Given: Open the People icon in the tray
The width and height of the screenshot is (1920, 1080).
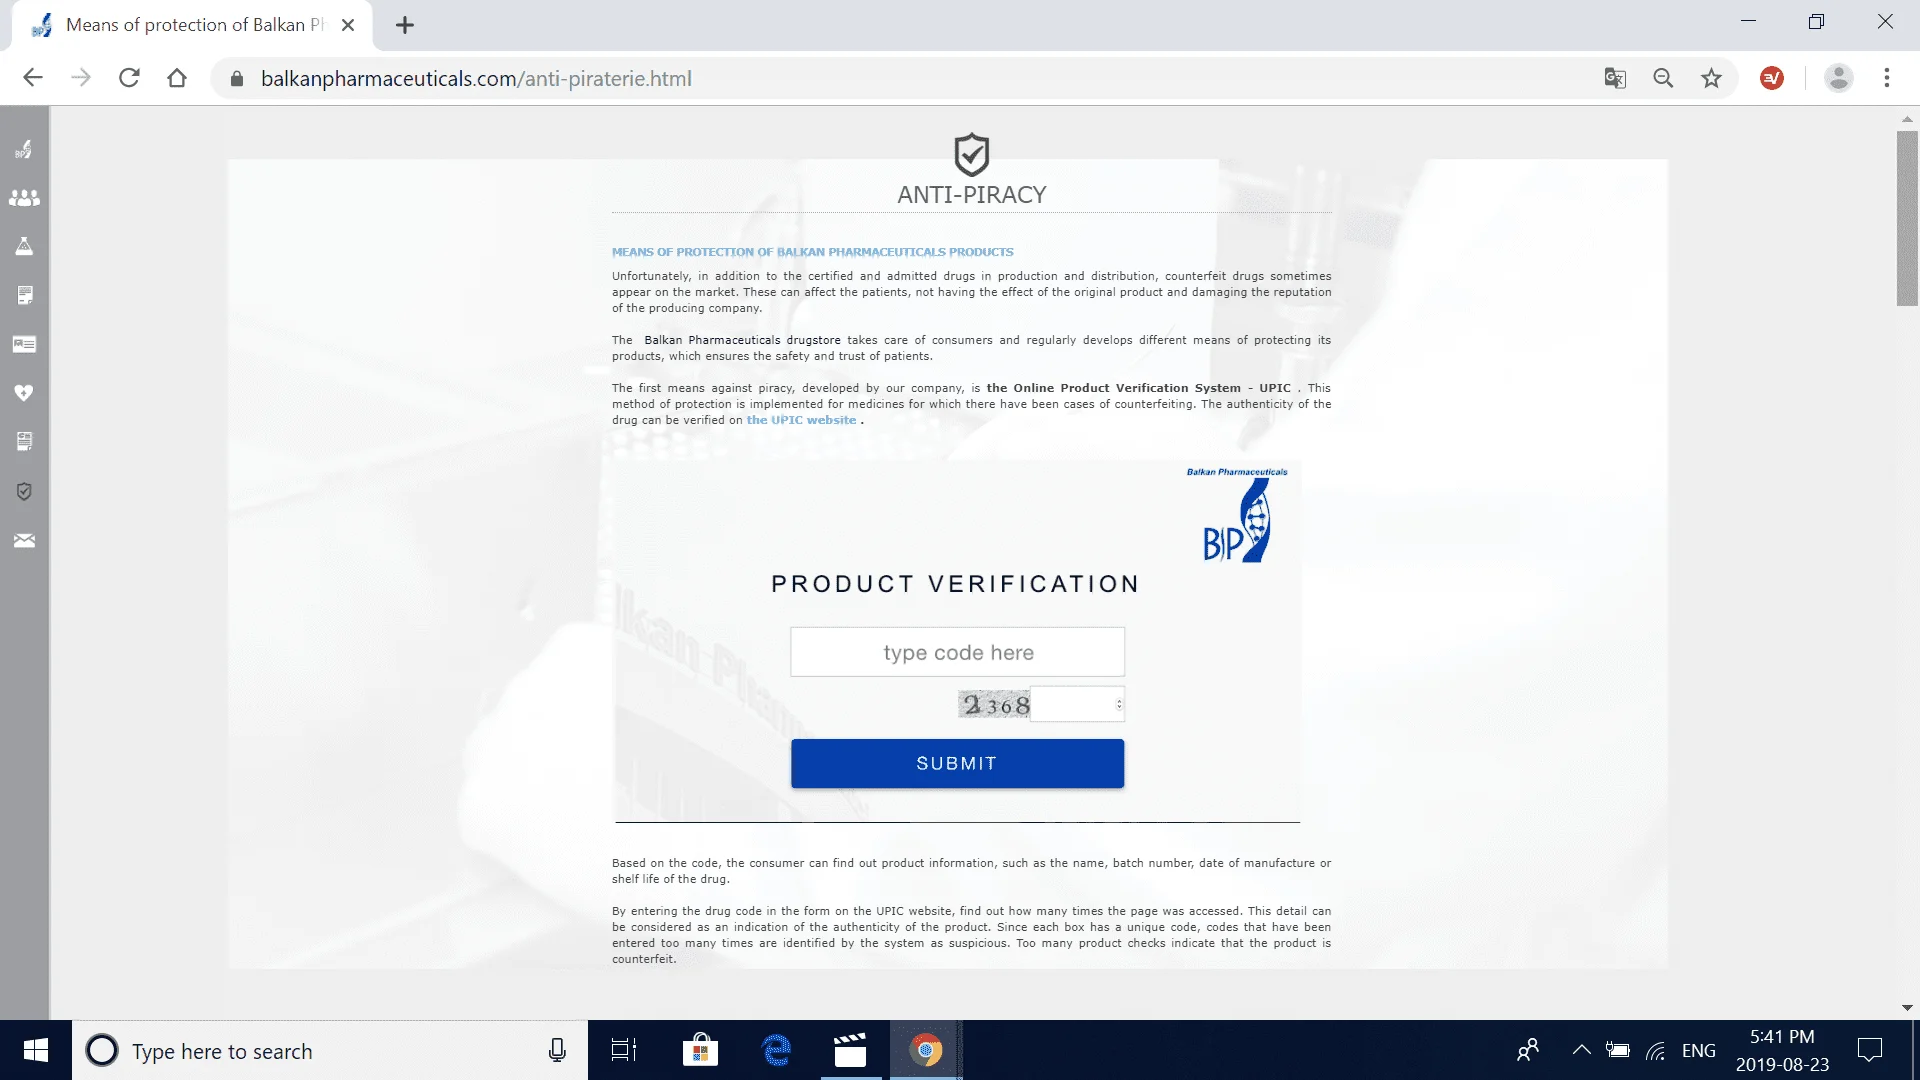Looking at the screenshot, I should point(1528,1050).
